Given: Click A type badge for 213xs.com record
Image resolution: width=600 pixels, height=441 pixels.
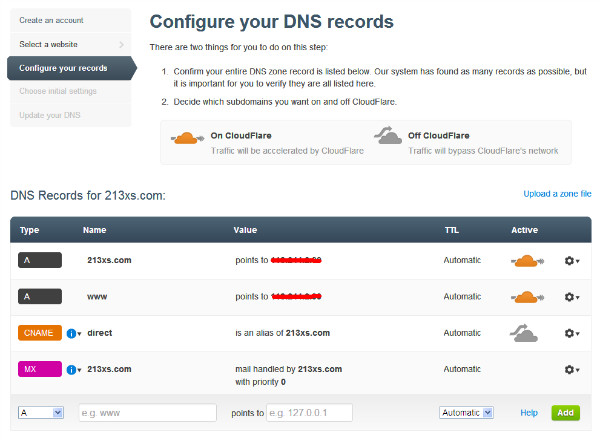Looking at the screenshot, I should pos(40,260).
